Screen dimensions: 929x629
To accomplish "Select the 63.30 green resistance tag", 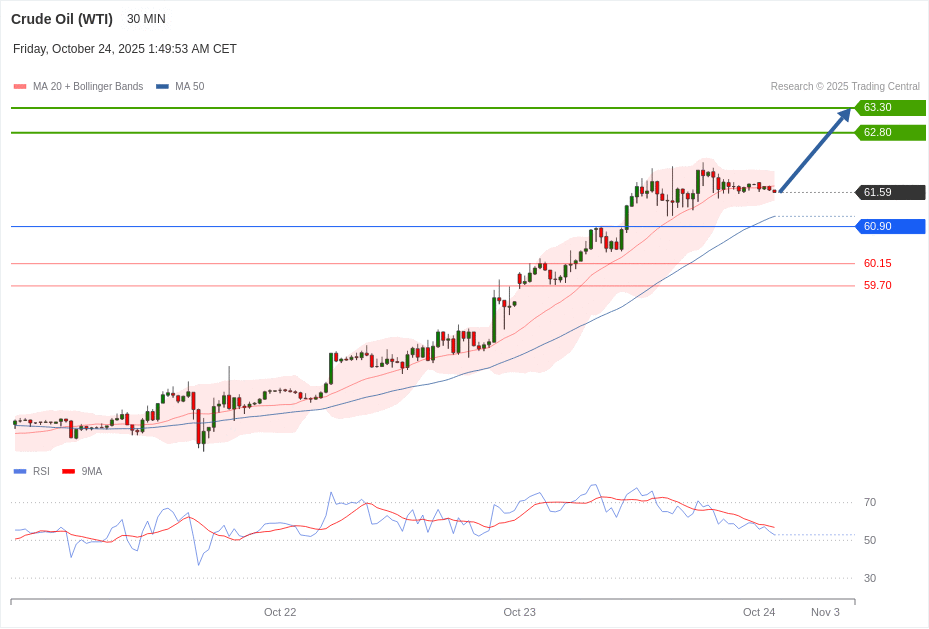I will pyautogui.click(x=889, y=108).
